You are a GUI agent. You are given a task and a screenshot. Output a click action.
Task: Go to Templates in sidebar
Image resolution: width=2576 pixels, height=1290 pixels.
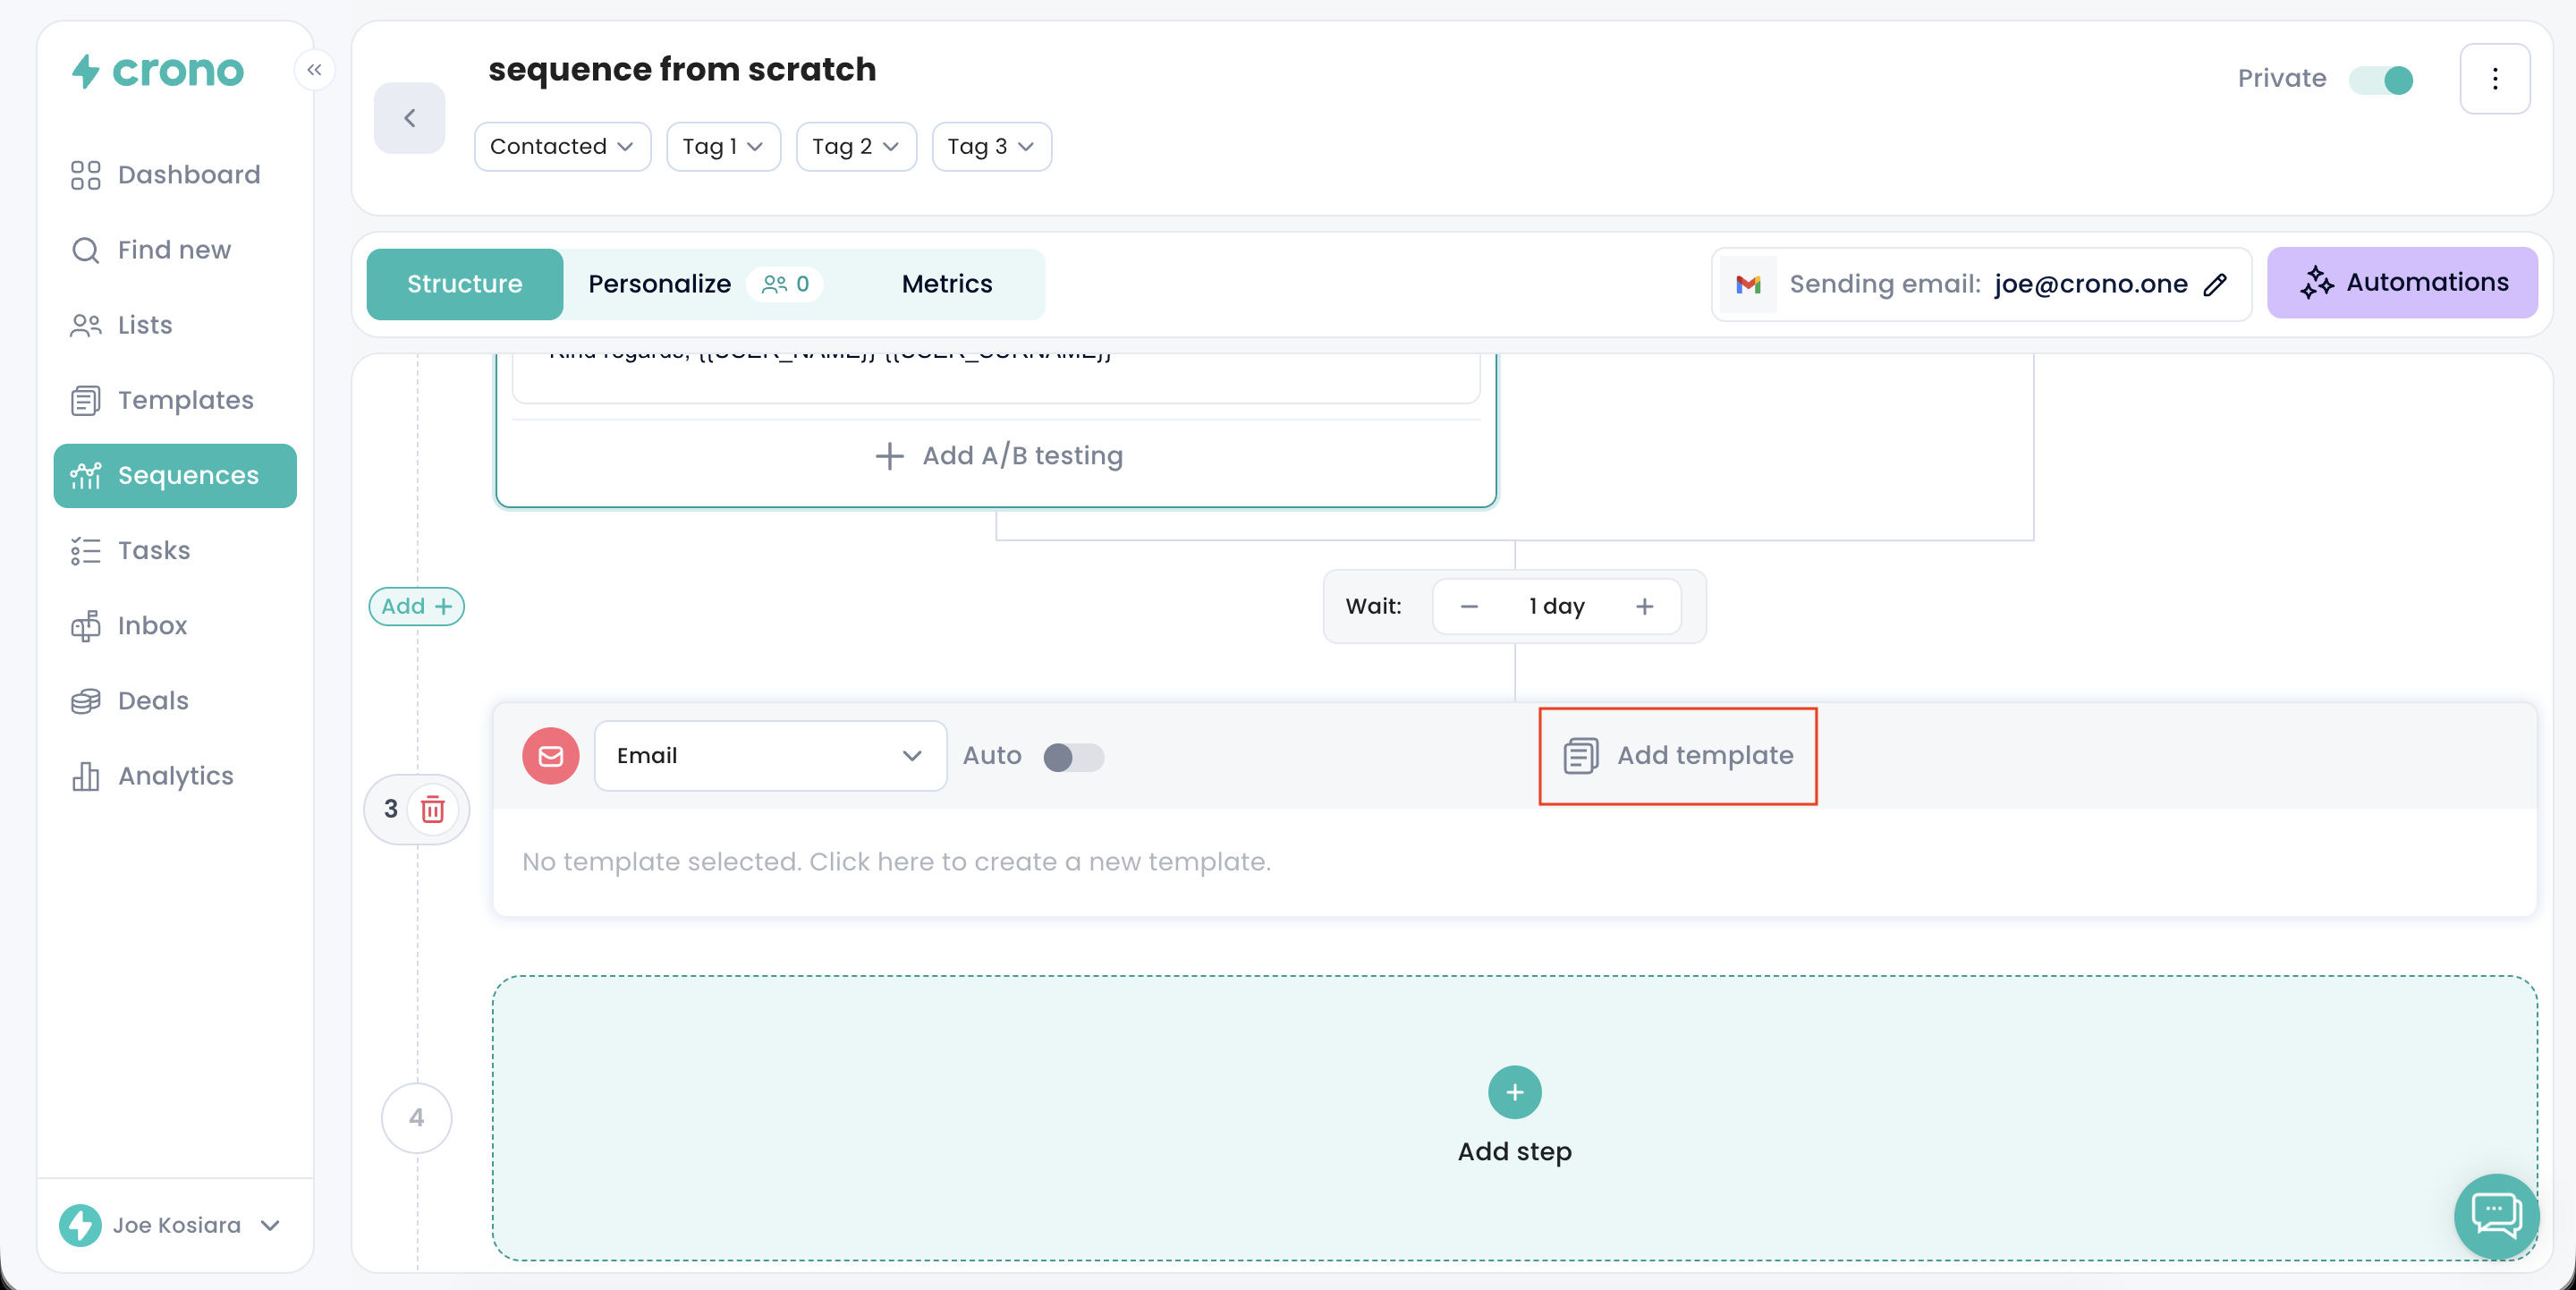[x=185, y=400]
